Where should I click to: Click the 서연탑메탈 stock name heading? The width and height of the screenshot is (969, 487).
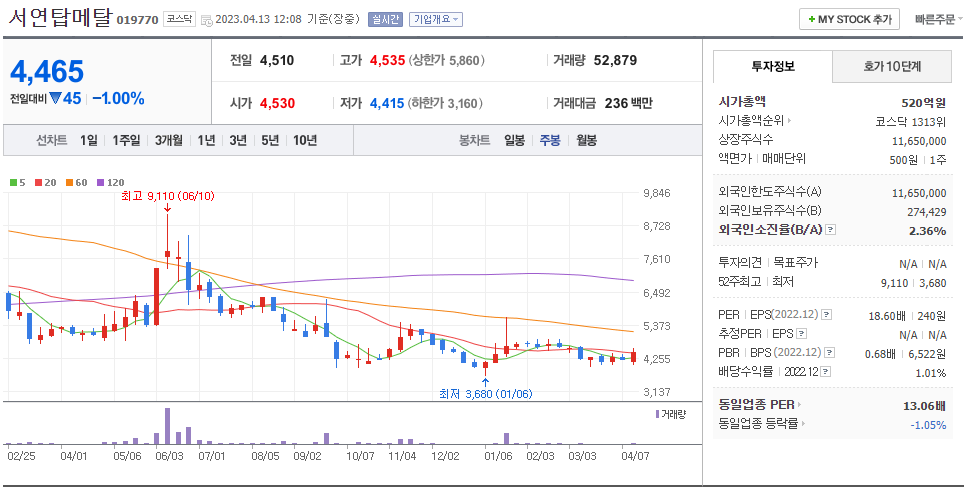[x=60, y=17]
